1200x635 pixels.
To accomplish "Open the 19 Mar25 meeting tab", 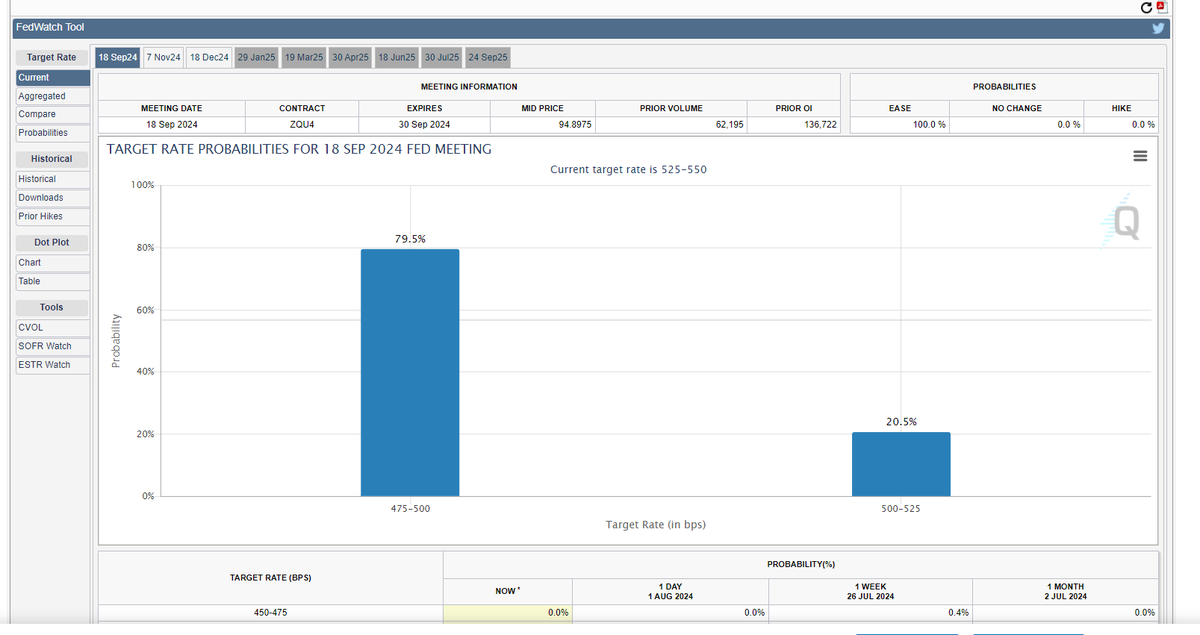I will [x=304, y=57].
